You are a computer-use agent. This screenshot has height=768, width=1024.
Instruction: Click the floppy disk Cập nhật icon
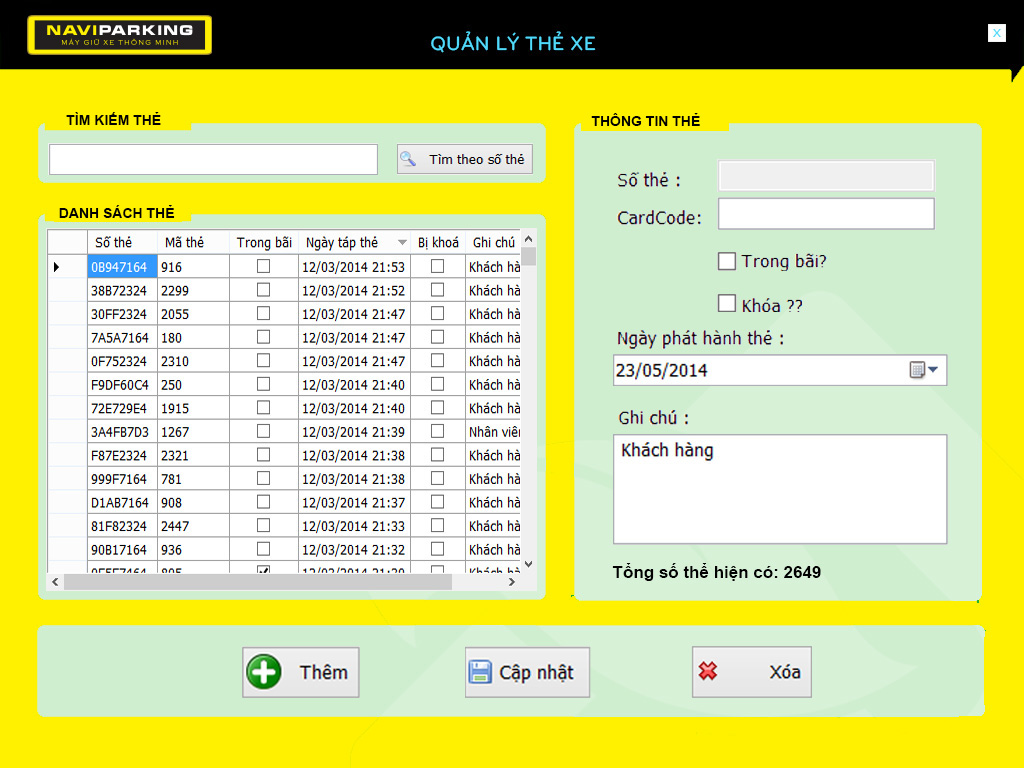[480, 672]
